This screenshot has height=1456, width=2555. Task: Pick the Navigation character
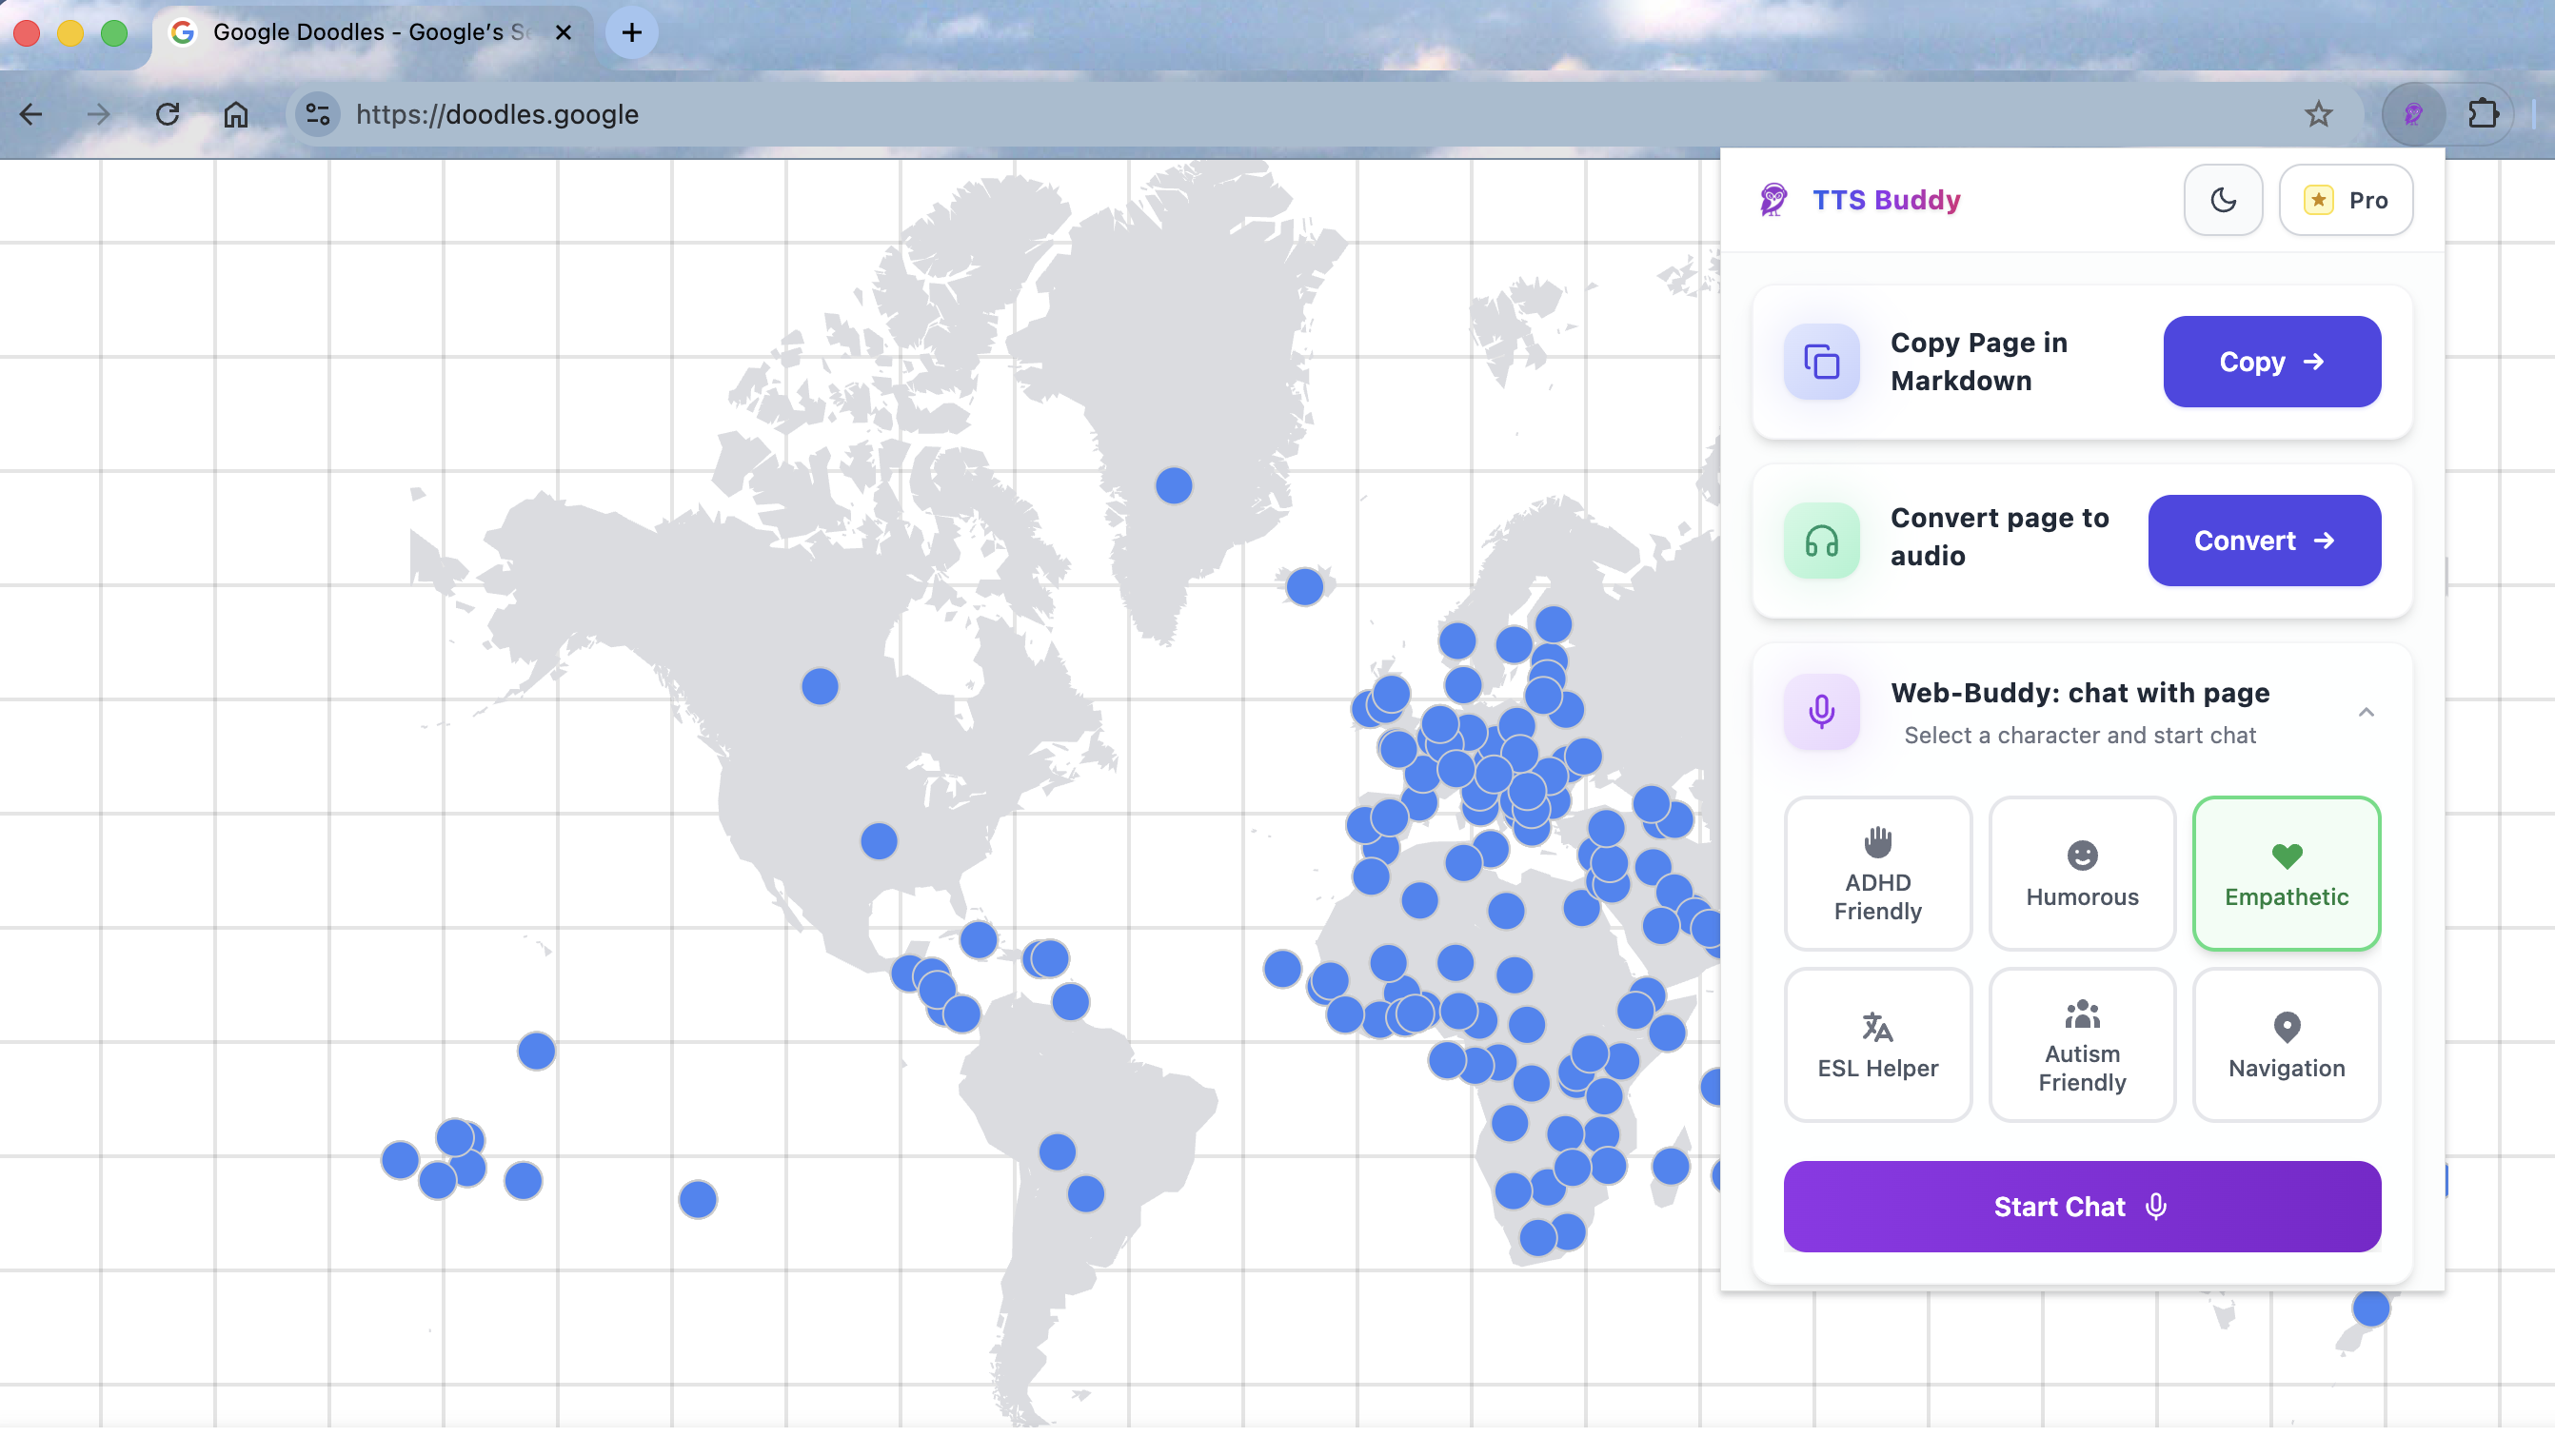click(x=2285, y=1044)
